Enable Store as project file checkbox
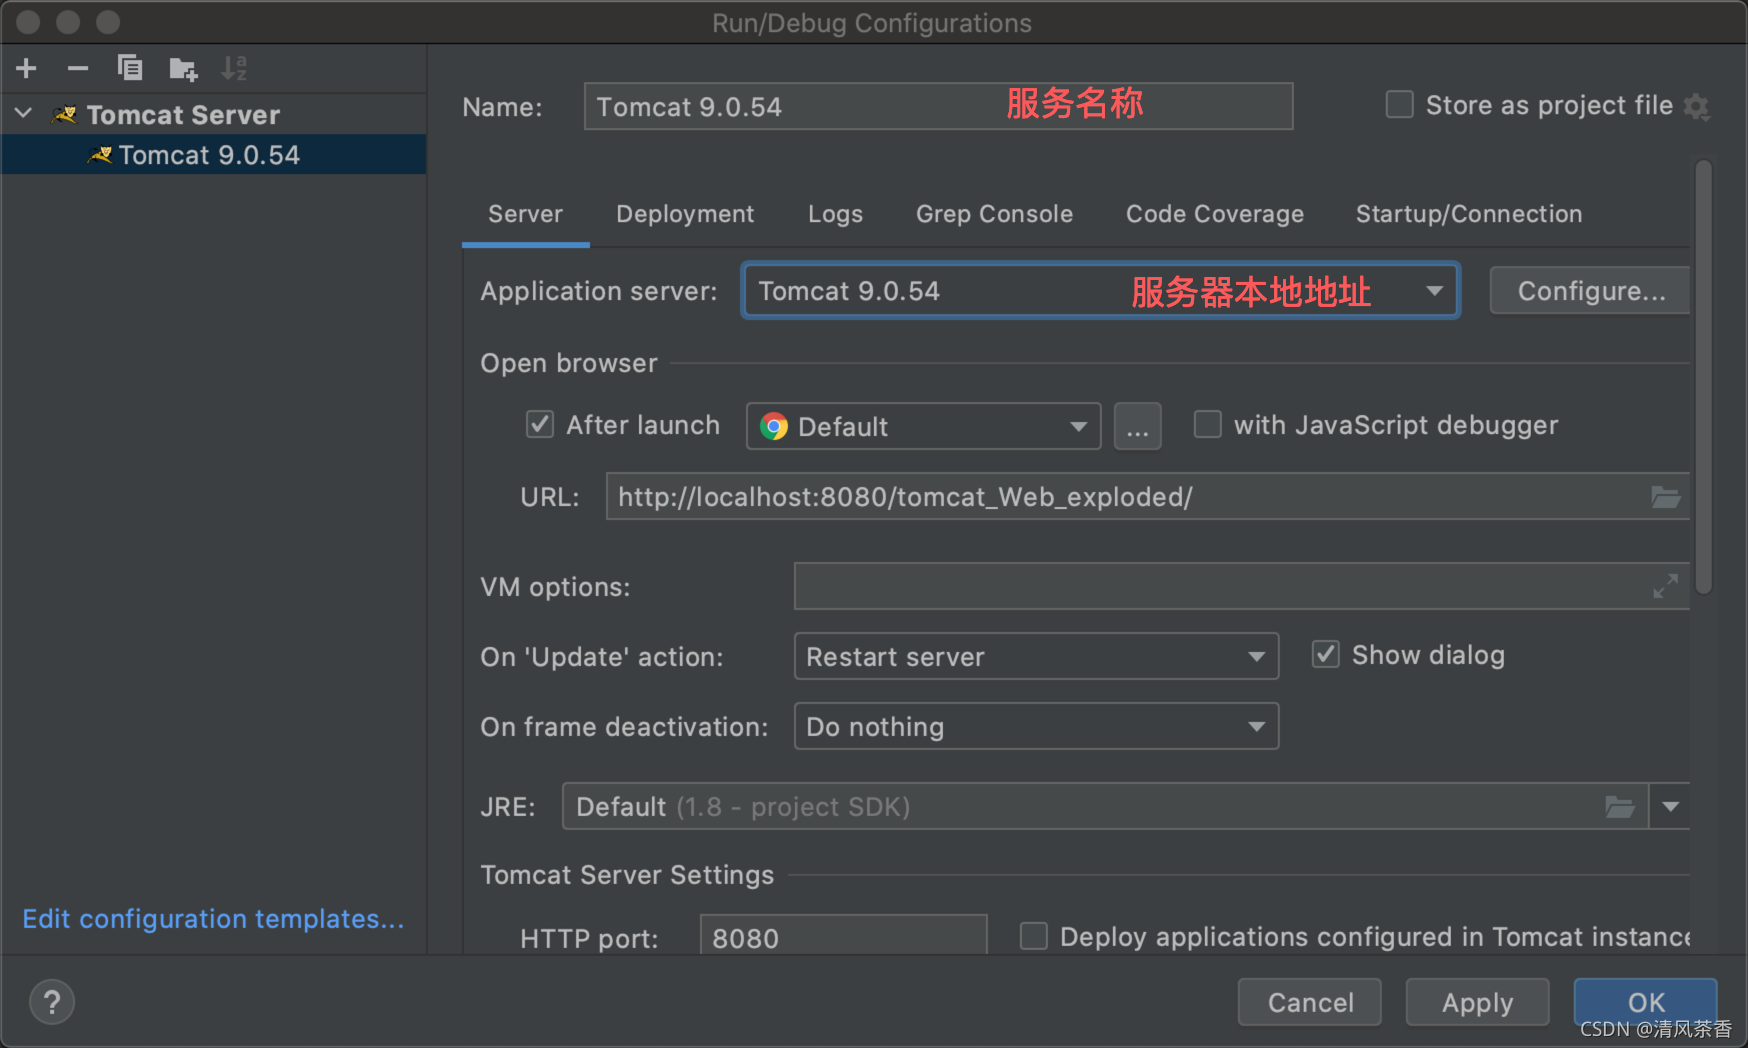The image size is (1748, 1048). tap(1400, 105)
